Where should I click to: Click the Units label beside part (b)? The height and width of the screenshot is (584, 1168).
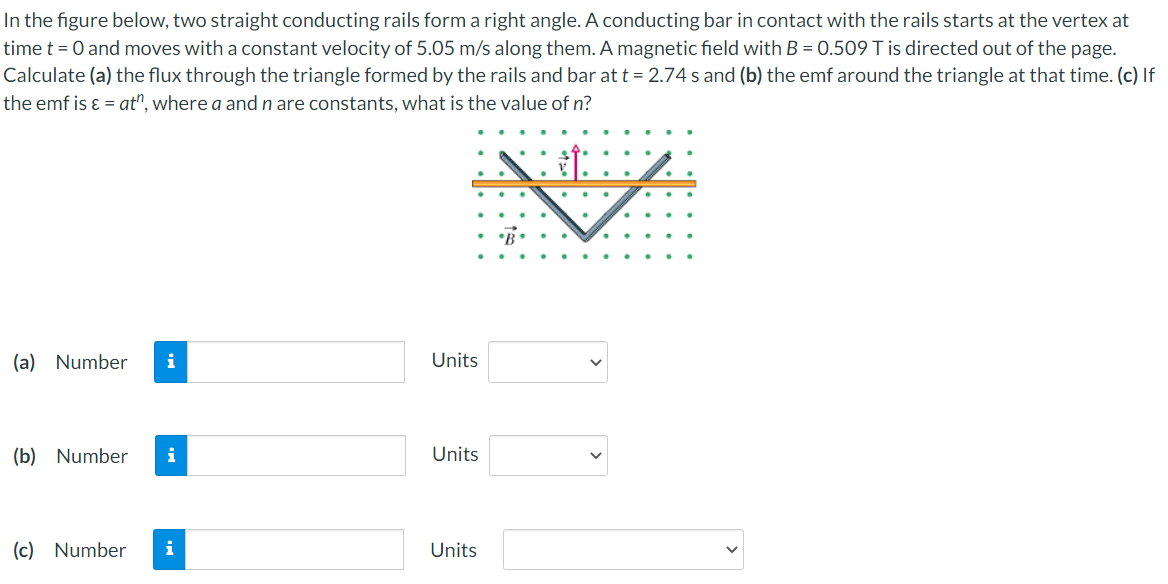(454, 454)
